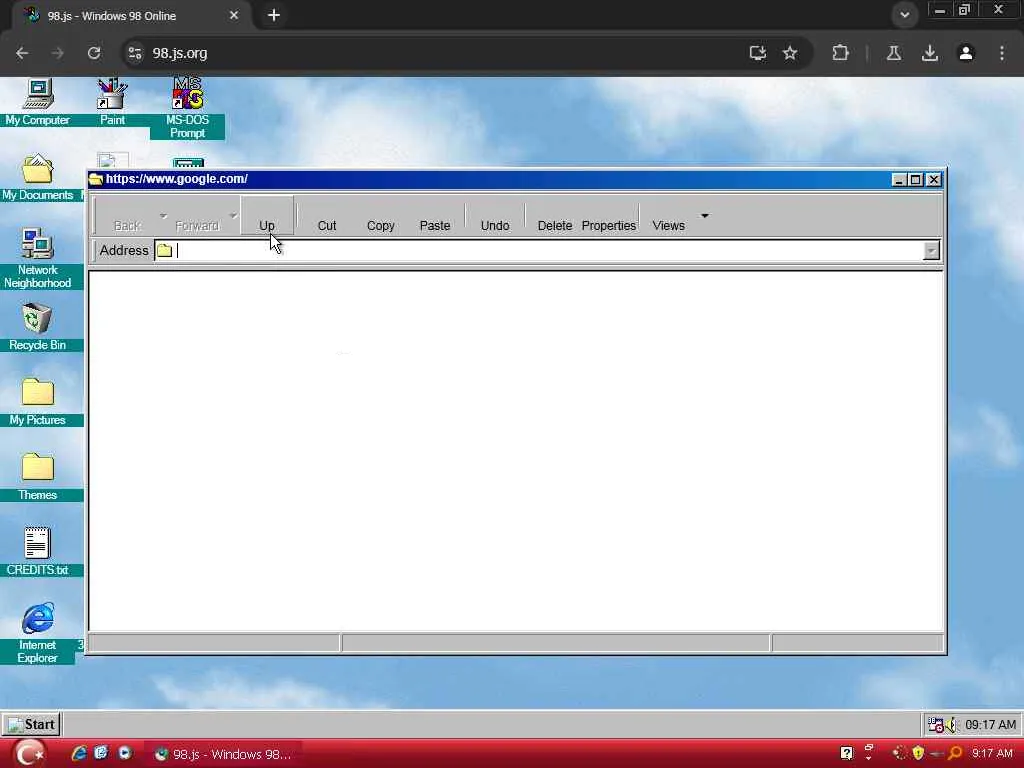This screenshot has width=1024, height=768.
Task: Click the Show Desktop quick launch icon
Action: 101,753
